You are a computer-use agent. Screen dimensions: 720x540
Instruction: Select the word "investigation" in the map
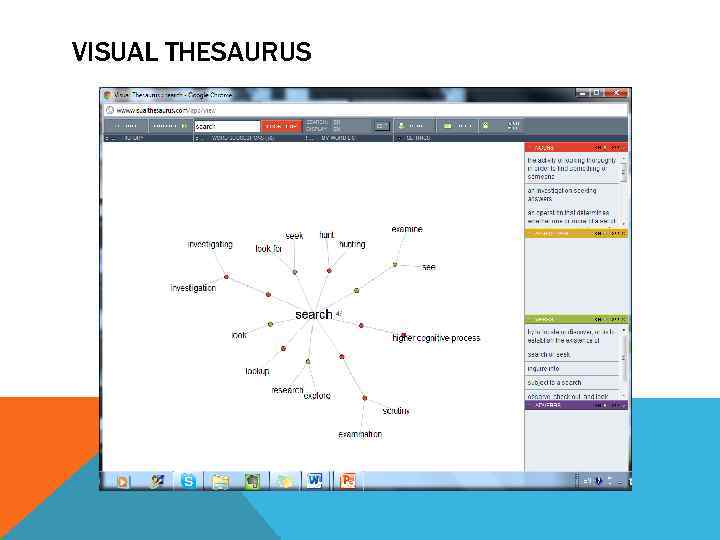[x=193, y=288]
